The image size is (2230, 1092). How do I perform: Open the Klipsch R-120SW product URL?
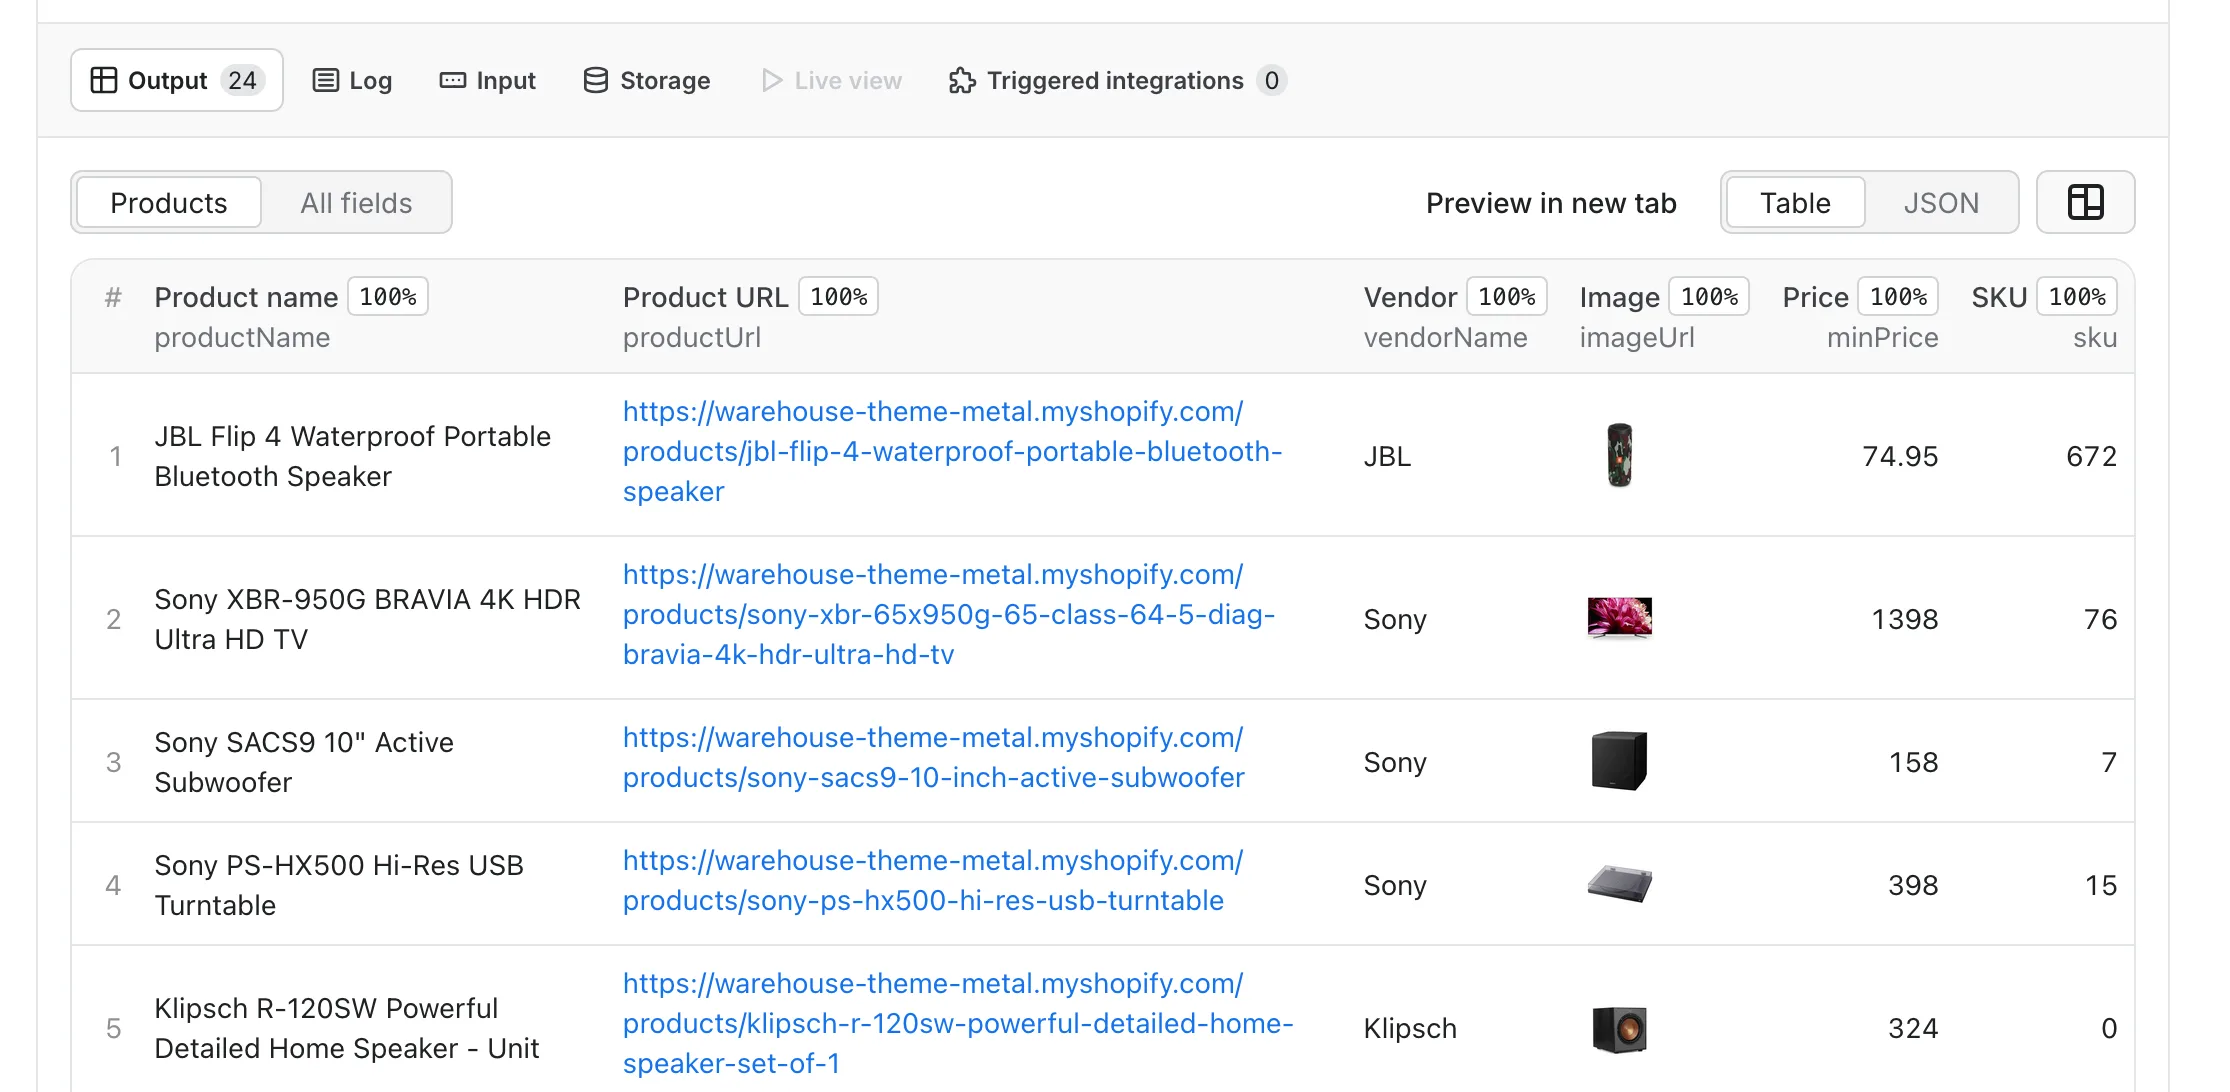958,1023
